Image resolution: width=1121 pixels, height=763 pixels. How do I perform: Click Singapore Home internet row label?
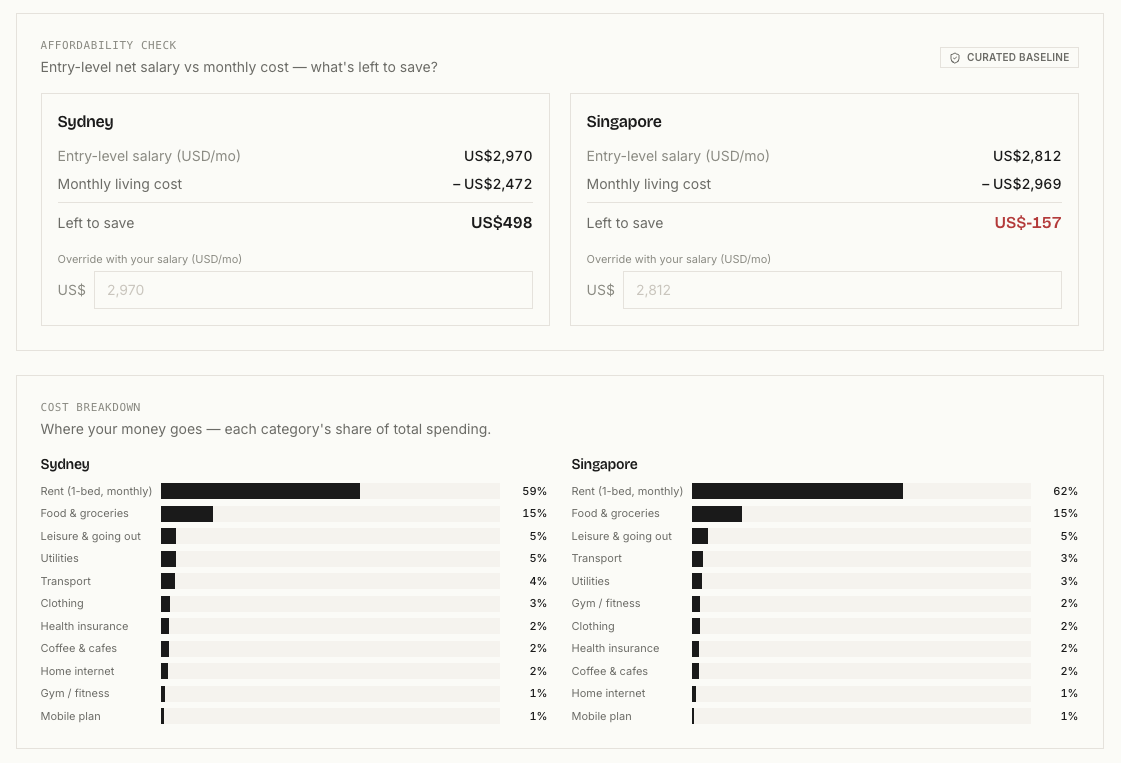tap(608, 694)
